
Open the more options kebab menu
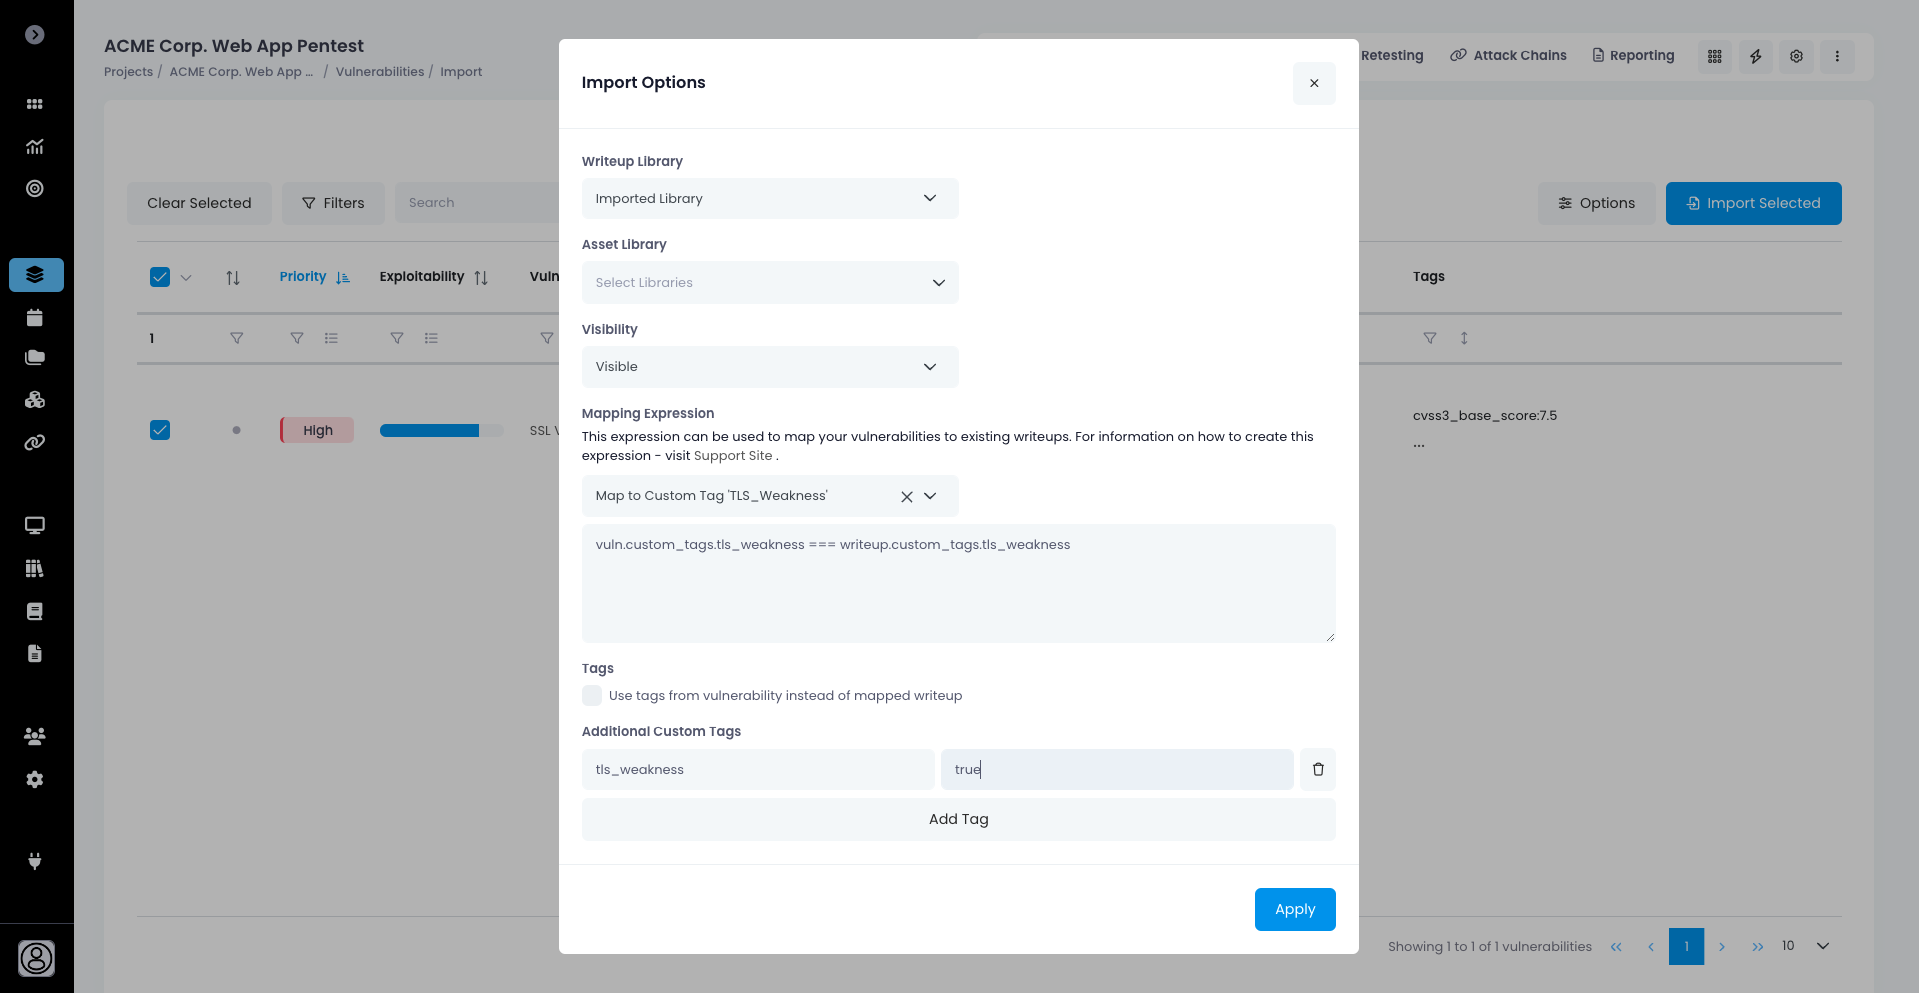(x=1836, y=56)
